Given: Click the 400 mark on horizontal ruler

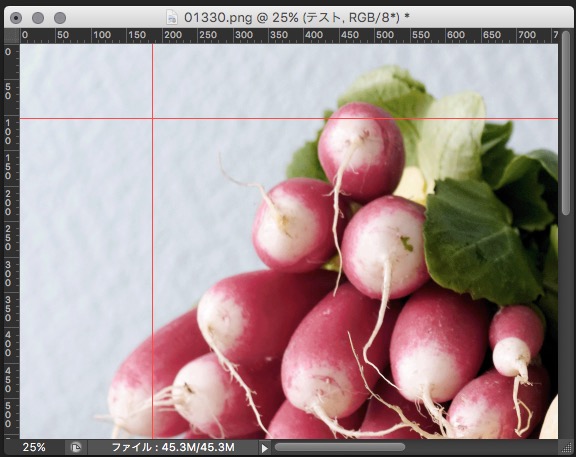Looking at the screenshot, I should click(314, 35).
